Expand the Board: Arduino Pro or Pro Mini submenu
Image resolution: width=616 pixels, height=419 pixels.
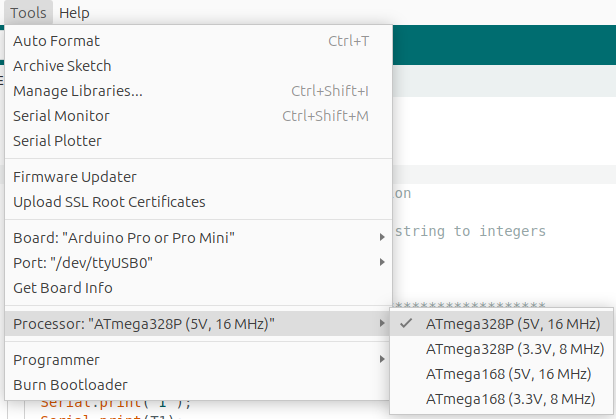pyautogui.click(x=199, y=238)
